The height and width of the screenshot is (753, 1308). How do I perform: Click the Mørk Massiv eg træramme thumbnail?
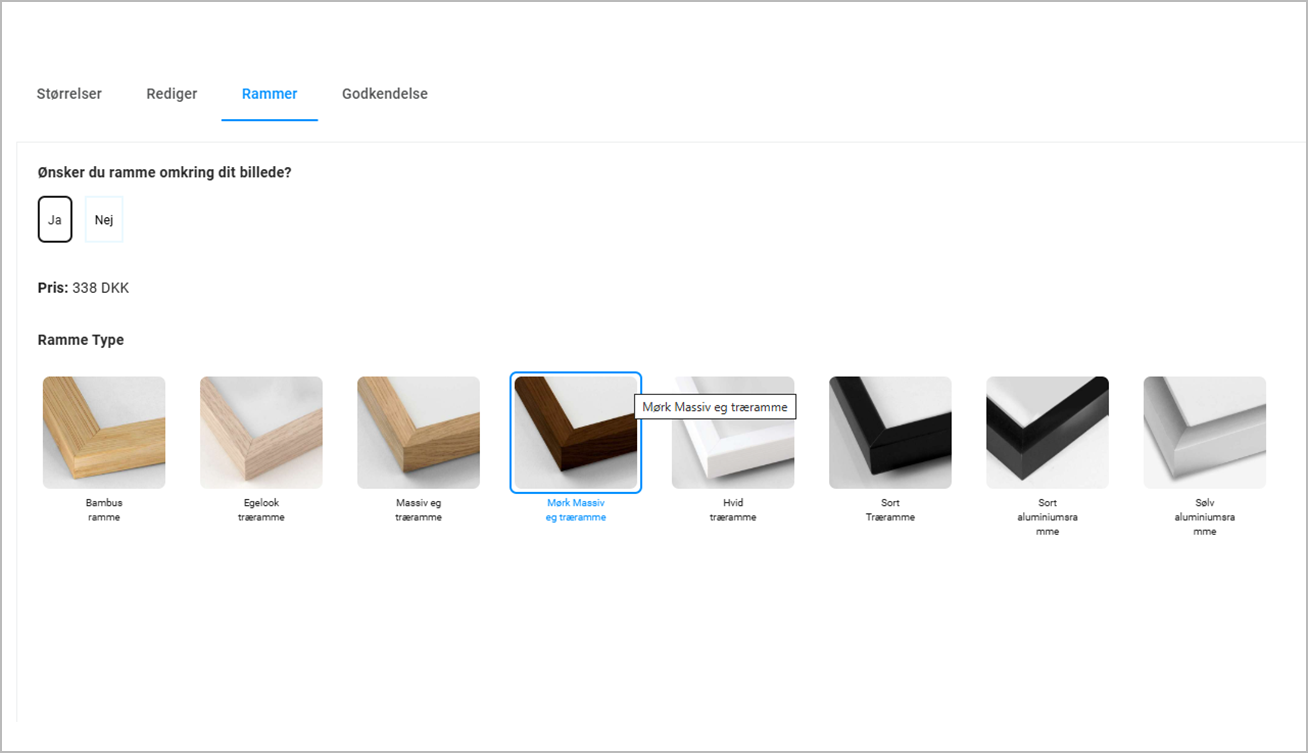576,432
